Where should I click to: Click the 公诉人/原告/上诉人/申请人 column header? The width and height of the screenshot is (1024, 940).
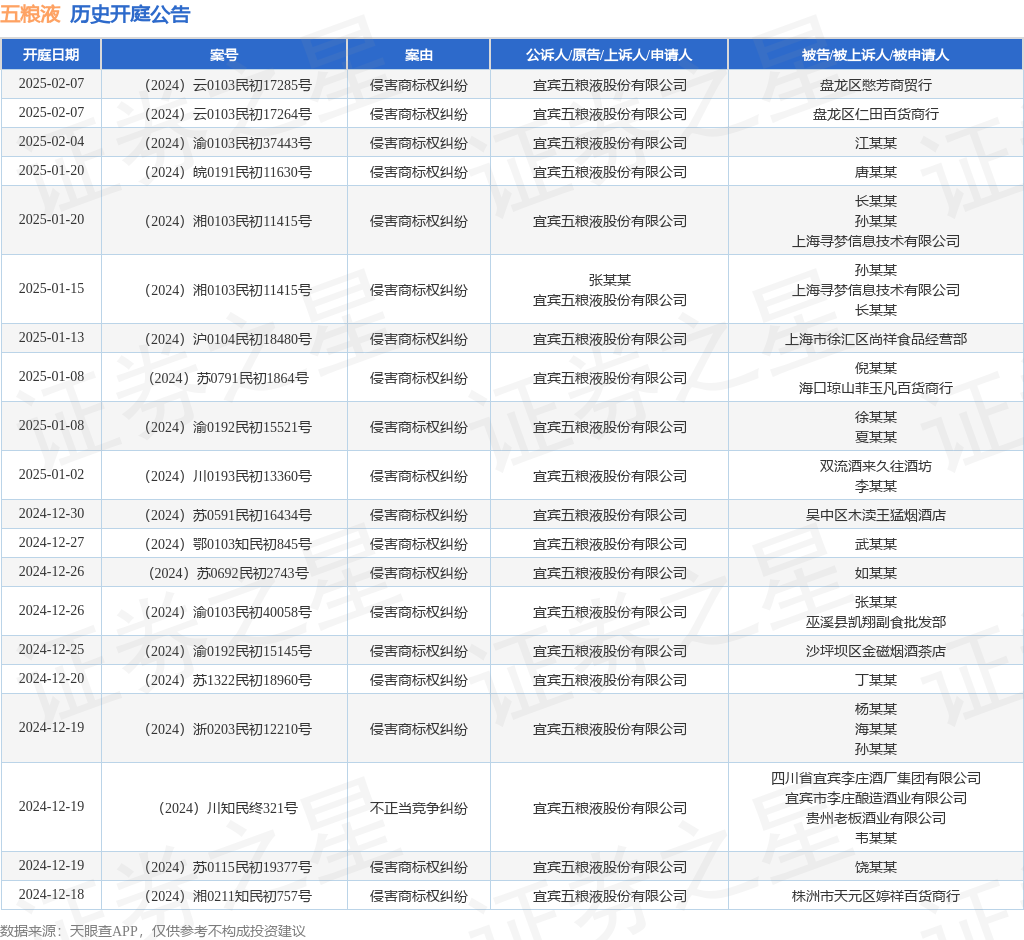609,55
